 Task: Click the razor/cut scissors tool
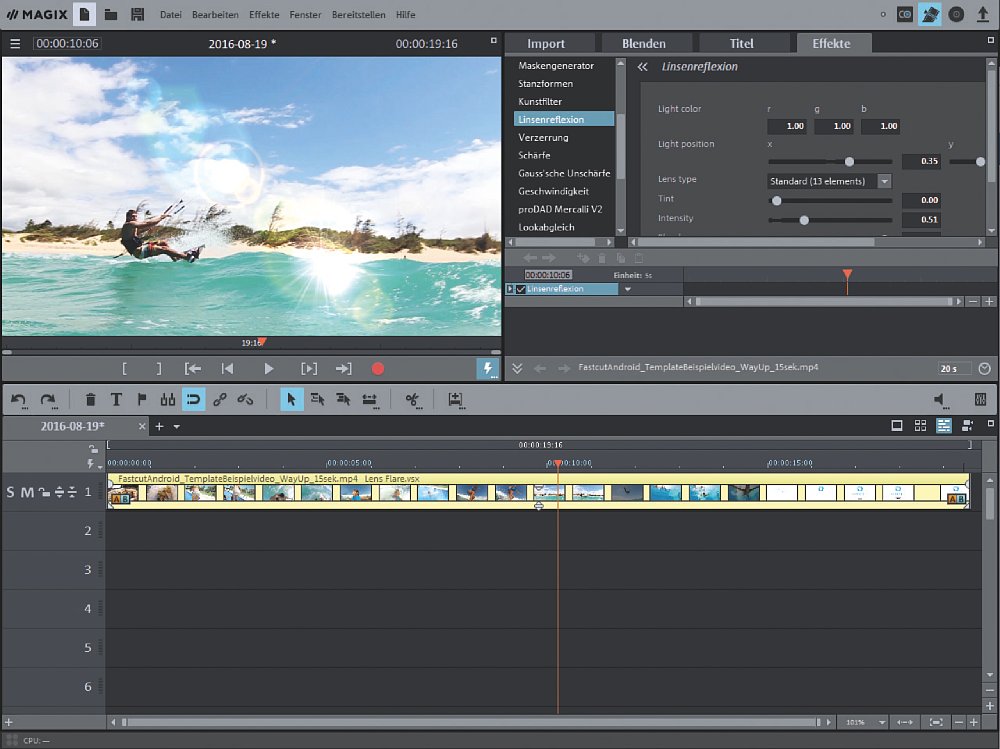(x=411, y=400)
